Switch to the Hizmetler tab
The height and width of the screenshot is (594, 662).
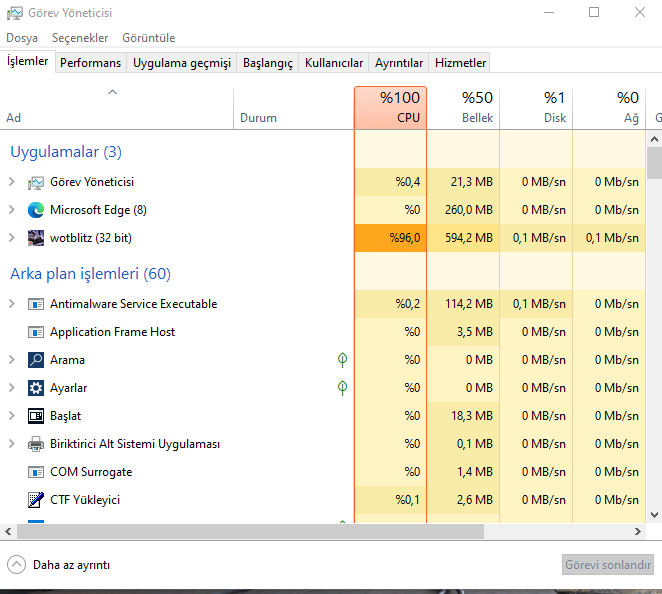pyautogui.click(x=460, y=63)
